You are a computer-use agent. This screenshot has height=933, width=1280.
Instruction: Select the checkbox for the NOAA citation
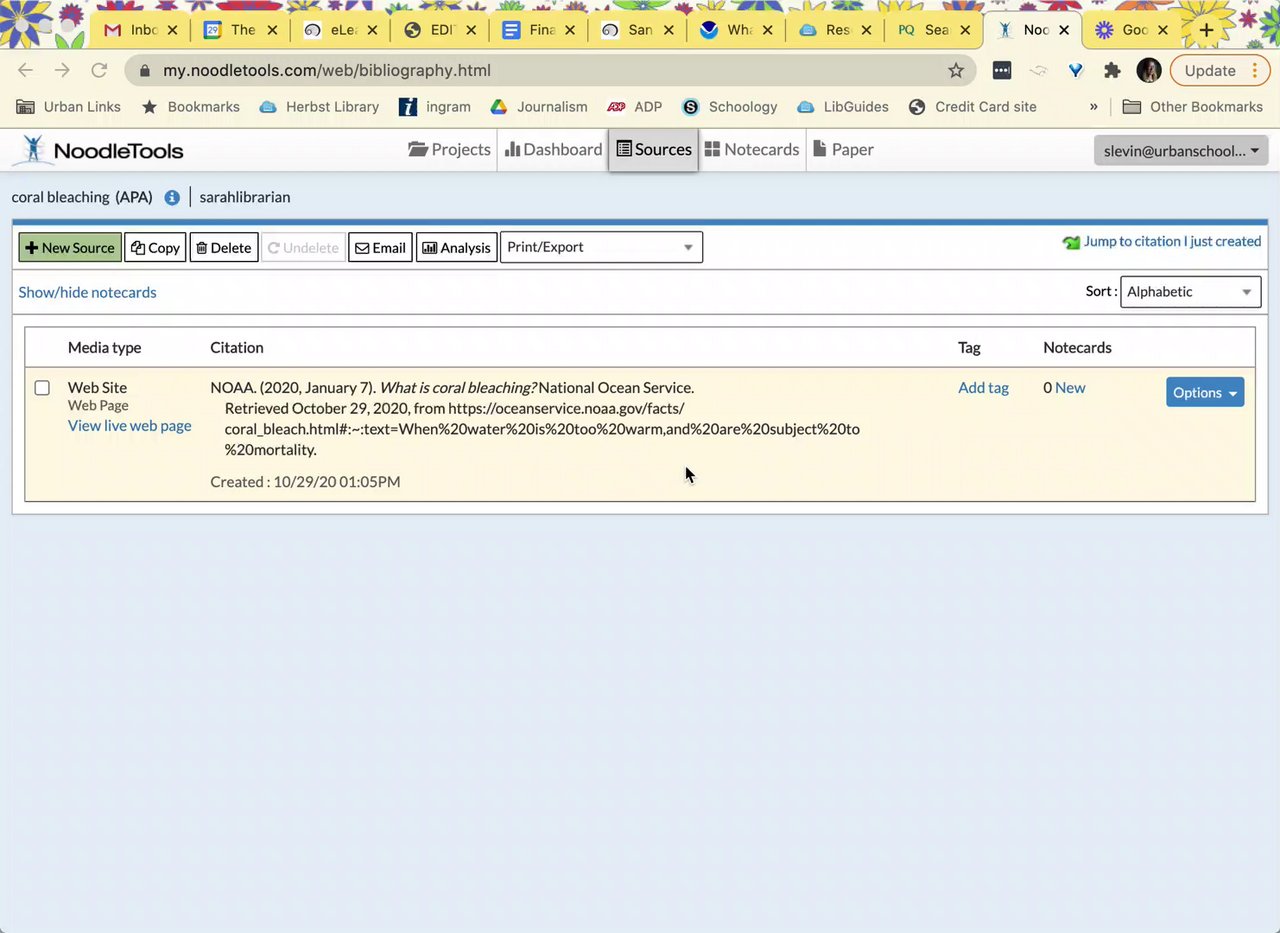click(x=42, y=388)
